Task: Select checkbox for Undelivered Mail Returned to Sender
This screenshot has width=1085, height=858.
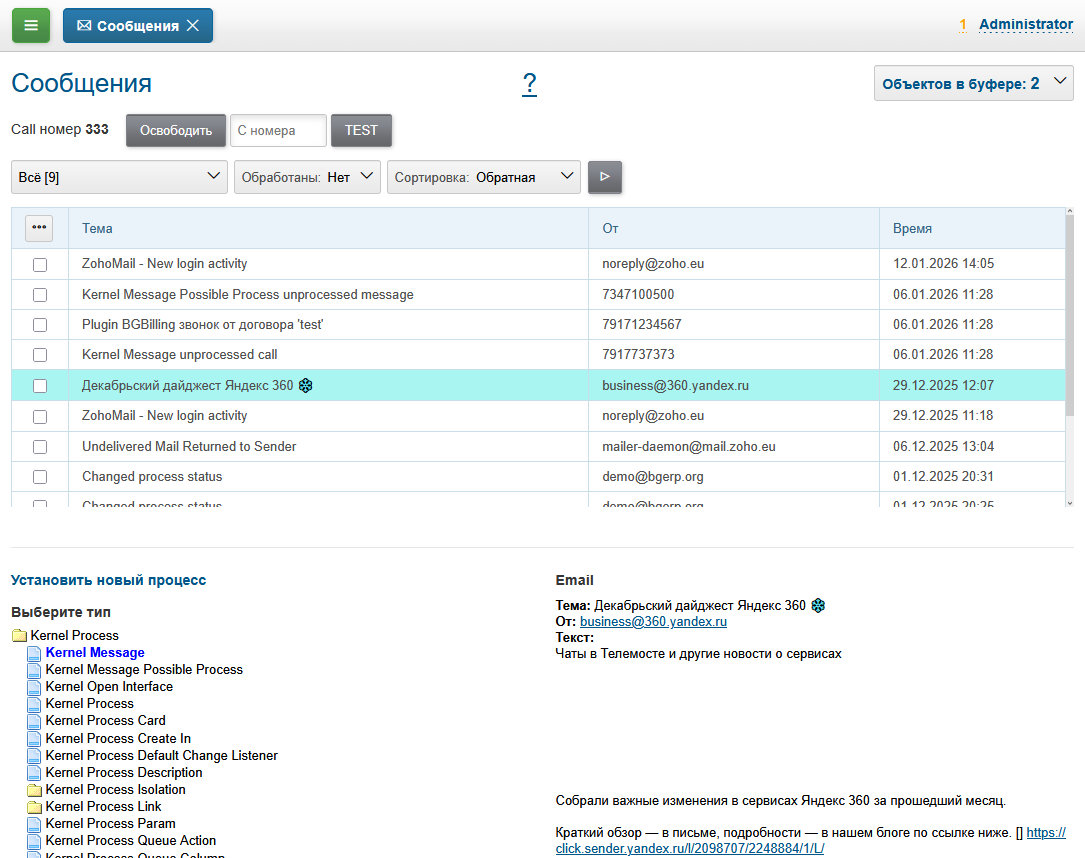Action: click(x=40, y=447)
